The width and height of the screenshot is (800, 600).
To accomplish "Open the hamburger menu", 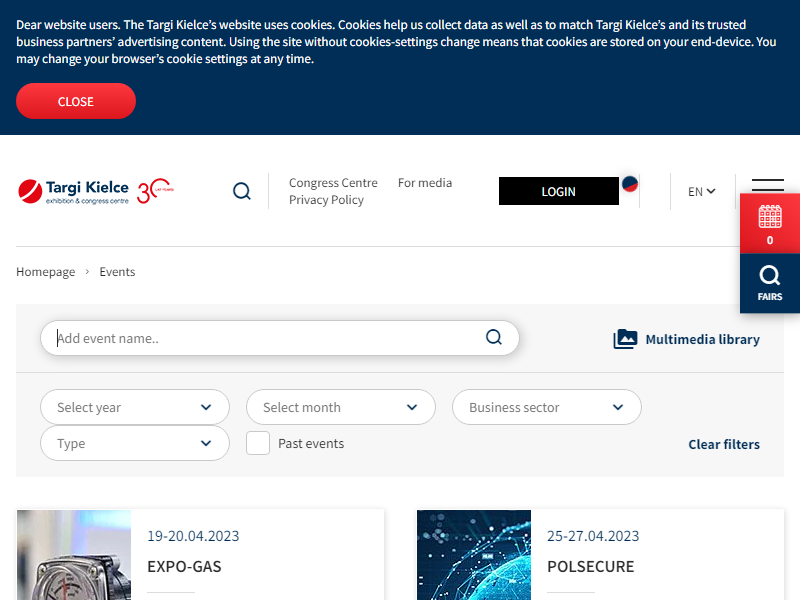I will coord(767,185).
